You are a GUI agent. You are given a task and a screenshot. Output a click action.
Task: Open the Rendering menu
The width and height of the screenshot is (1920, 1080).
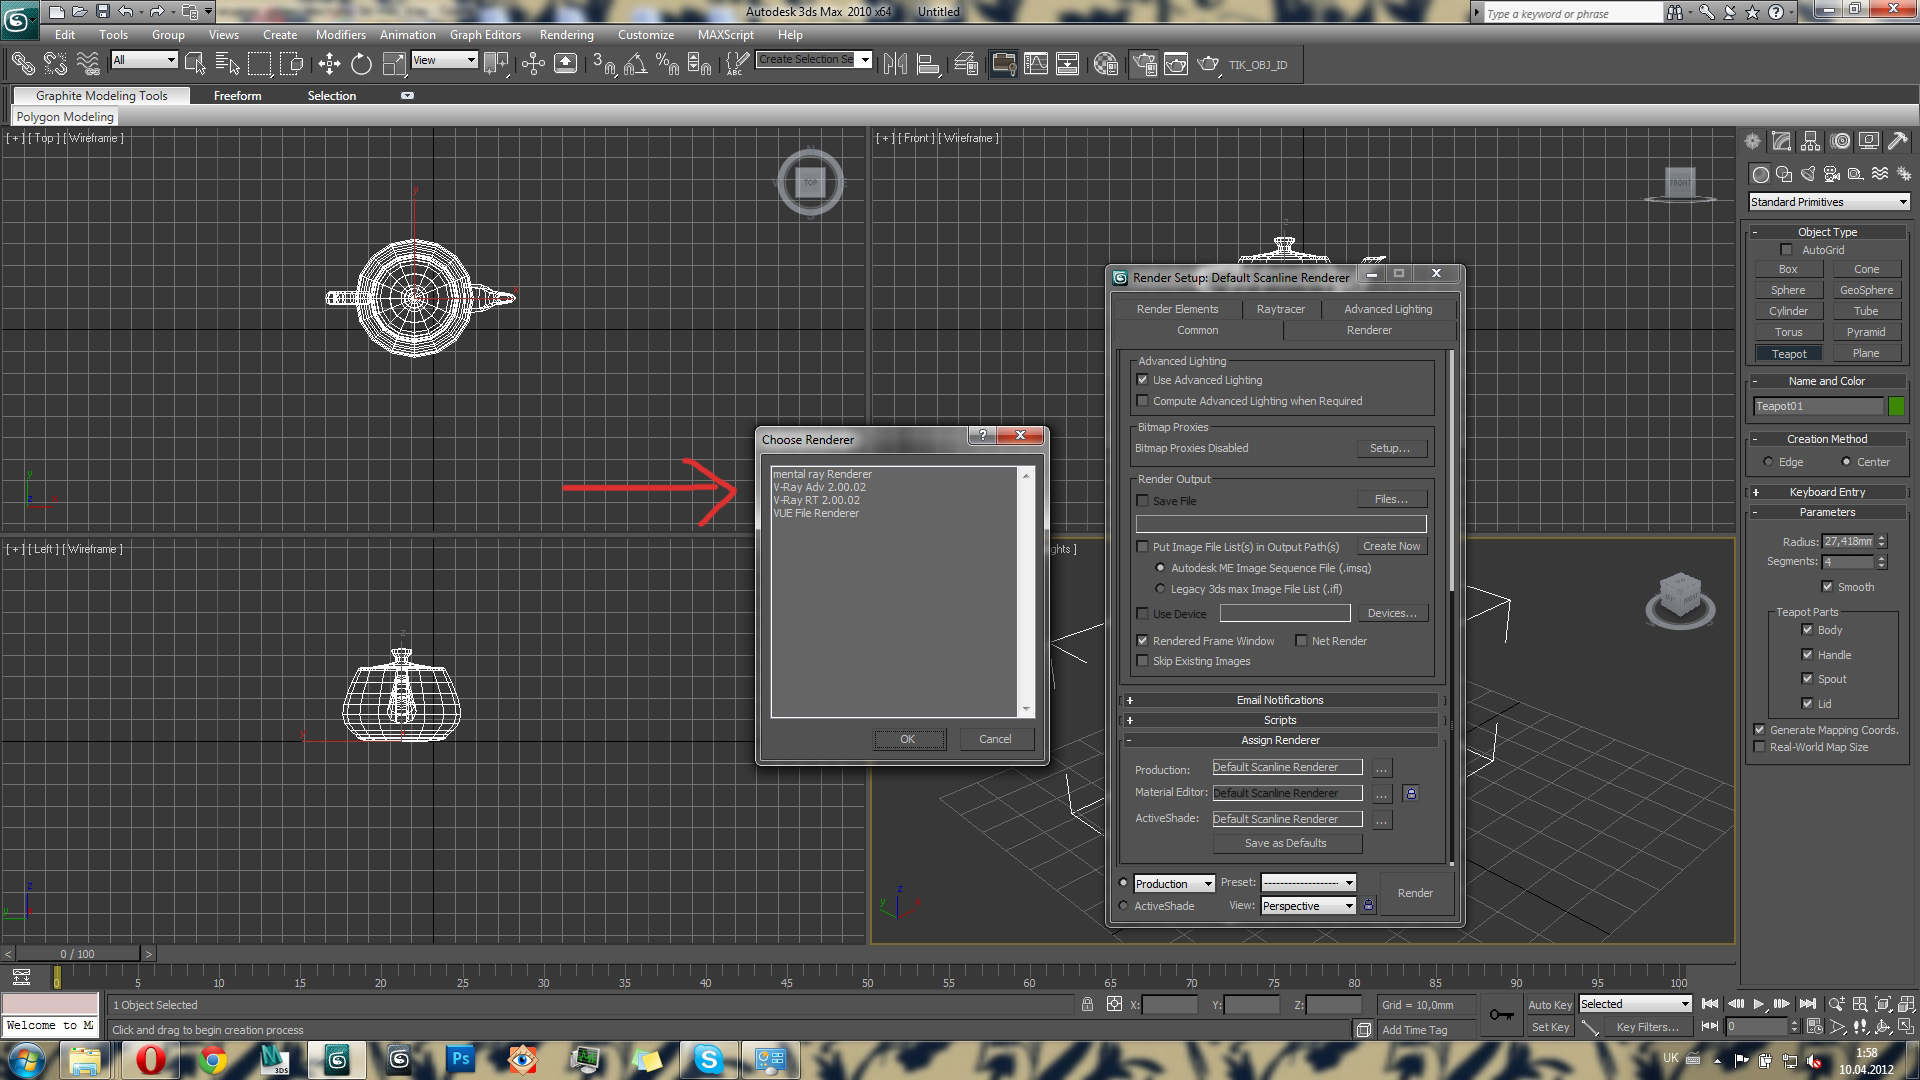[x=566, y=34]
